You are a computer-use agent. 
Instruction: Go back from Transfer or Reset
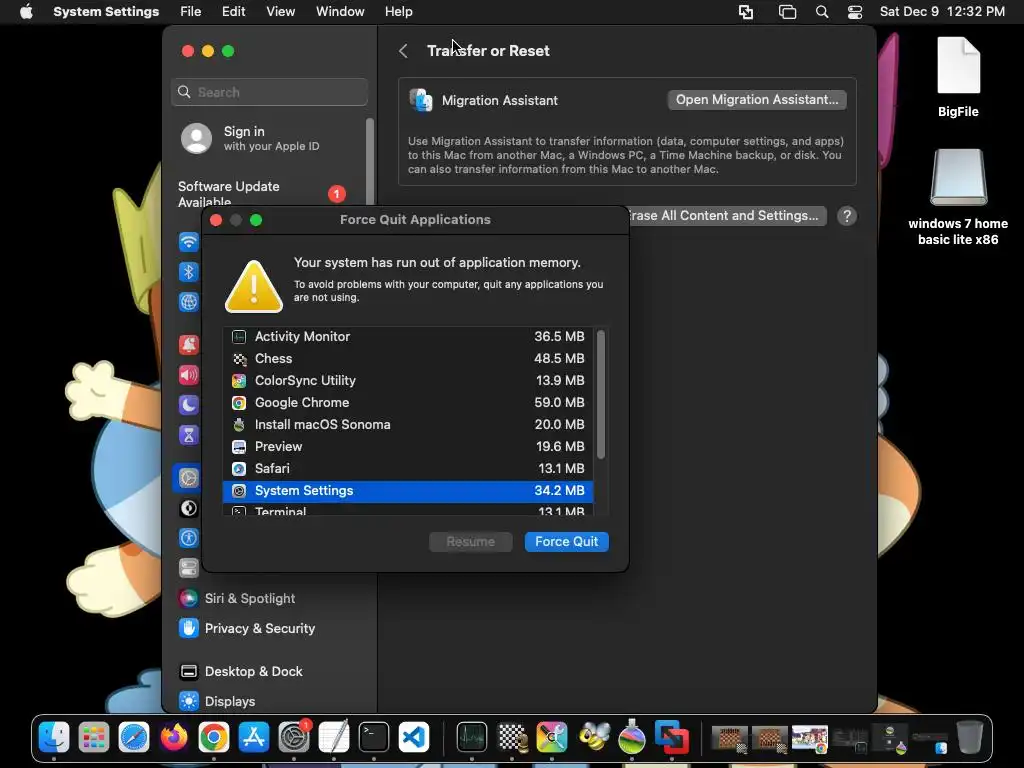[404, 51]
